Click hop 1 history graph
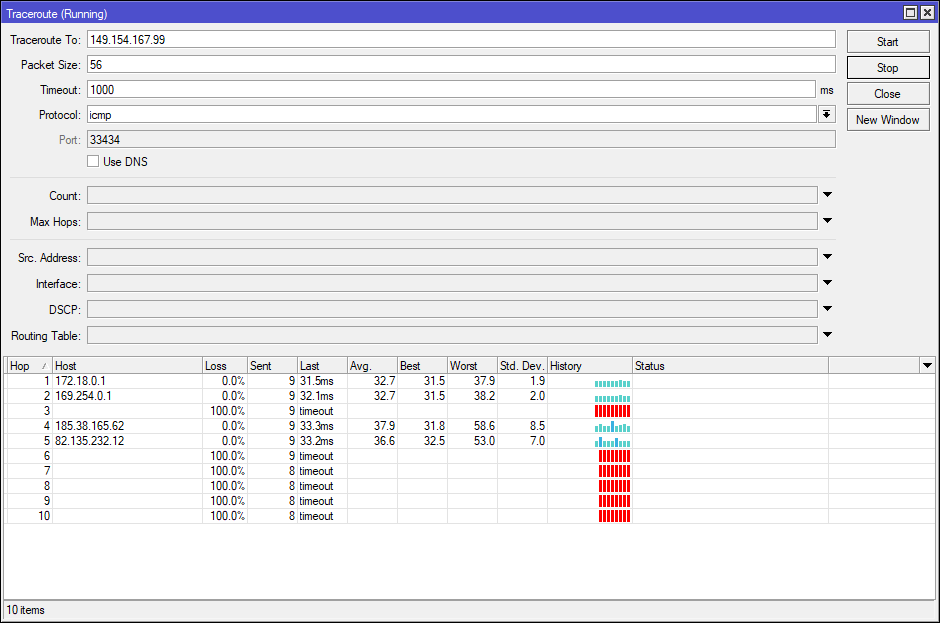The image size is (940, 623). (613, 383)
